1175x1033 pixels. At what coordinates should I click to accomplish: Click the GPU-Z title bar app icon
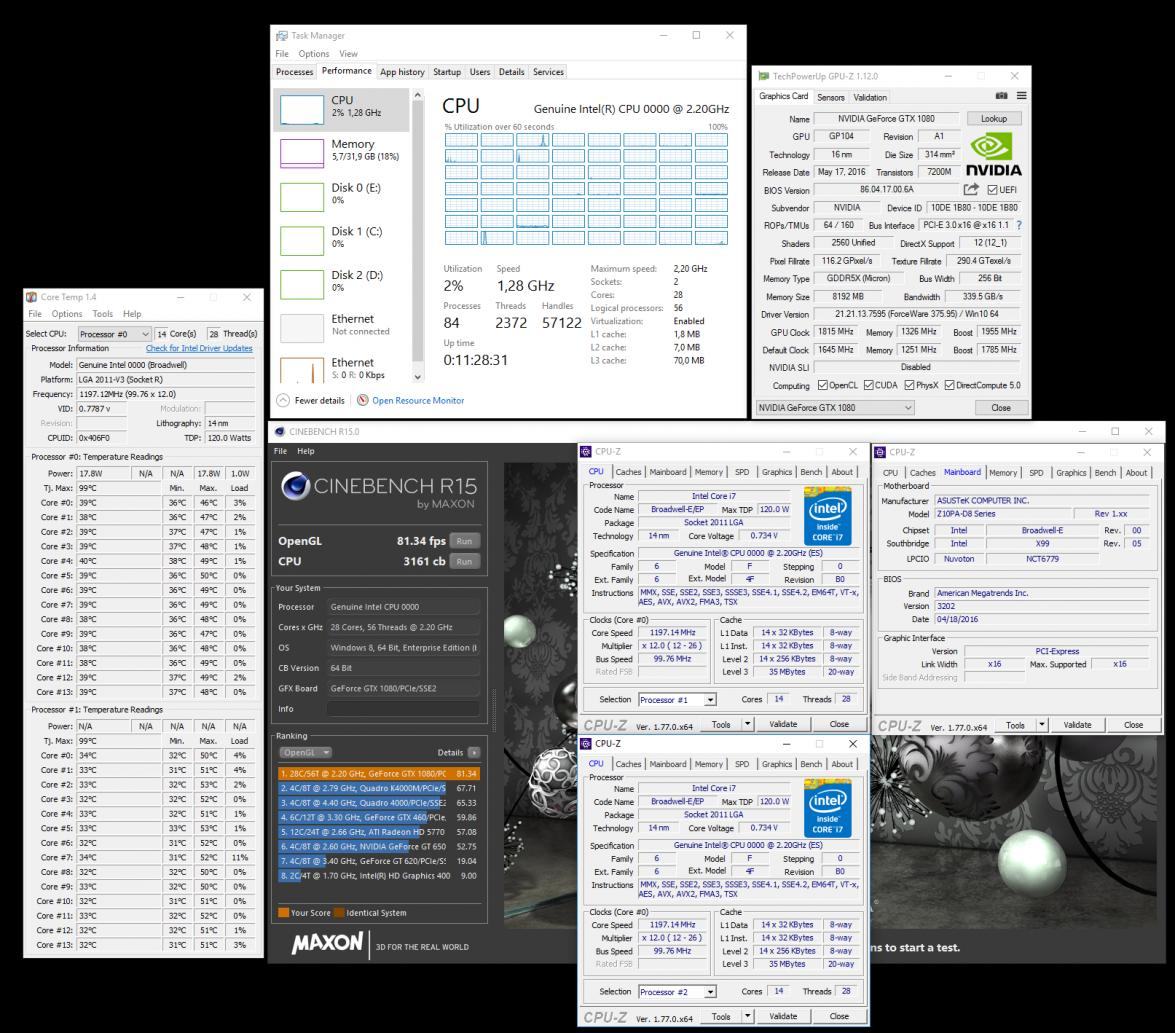tap(764, 76)
